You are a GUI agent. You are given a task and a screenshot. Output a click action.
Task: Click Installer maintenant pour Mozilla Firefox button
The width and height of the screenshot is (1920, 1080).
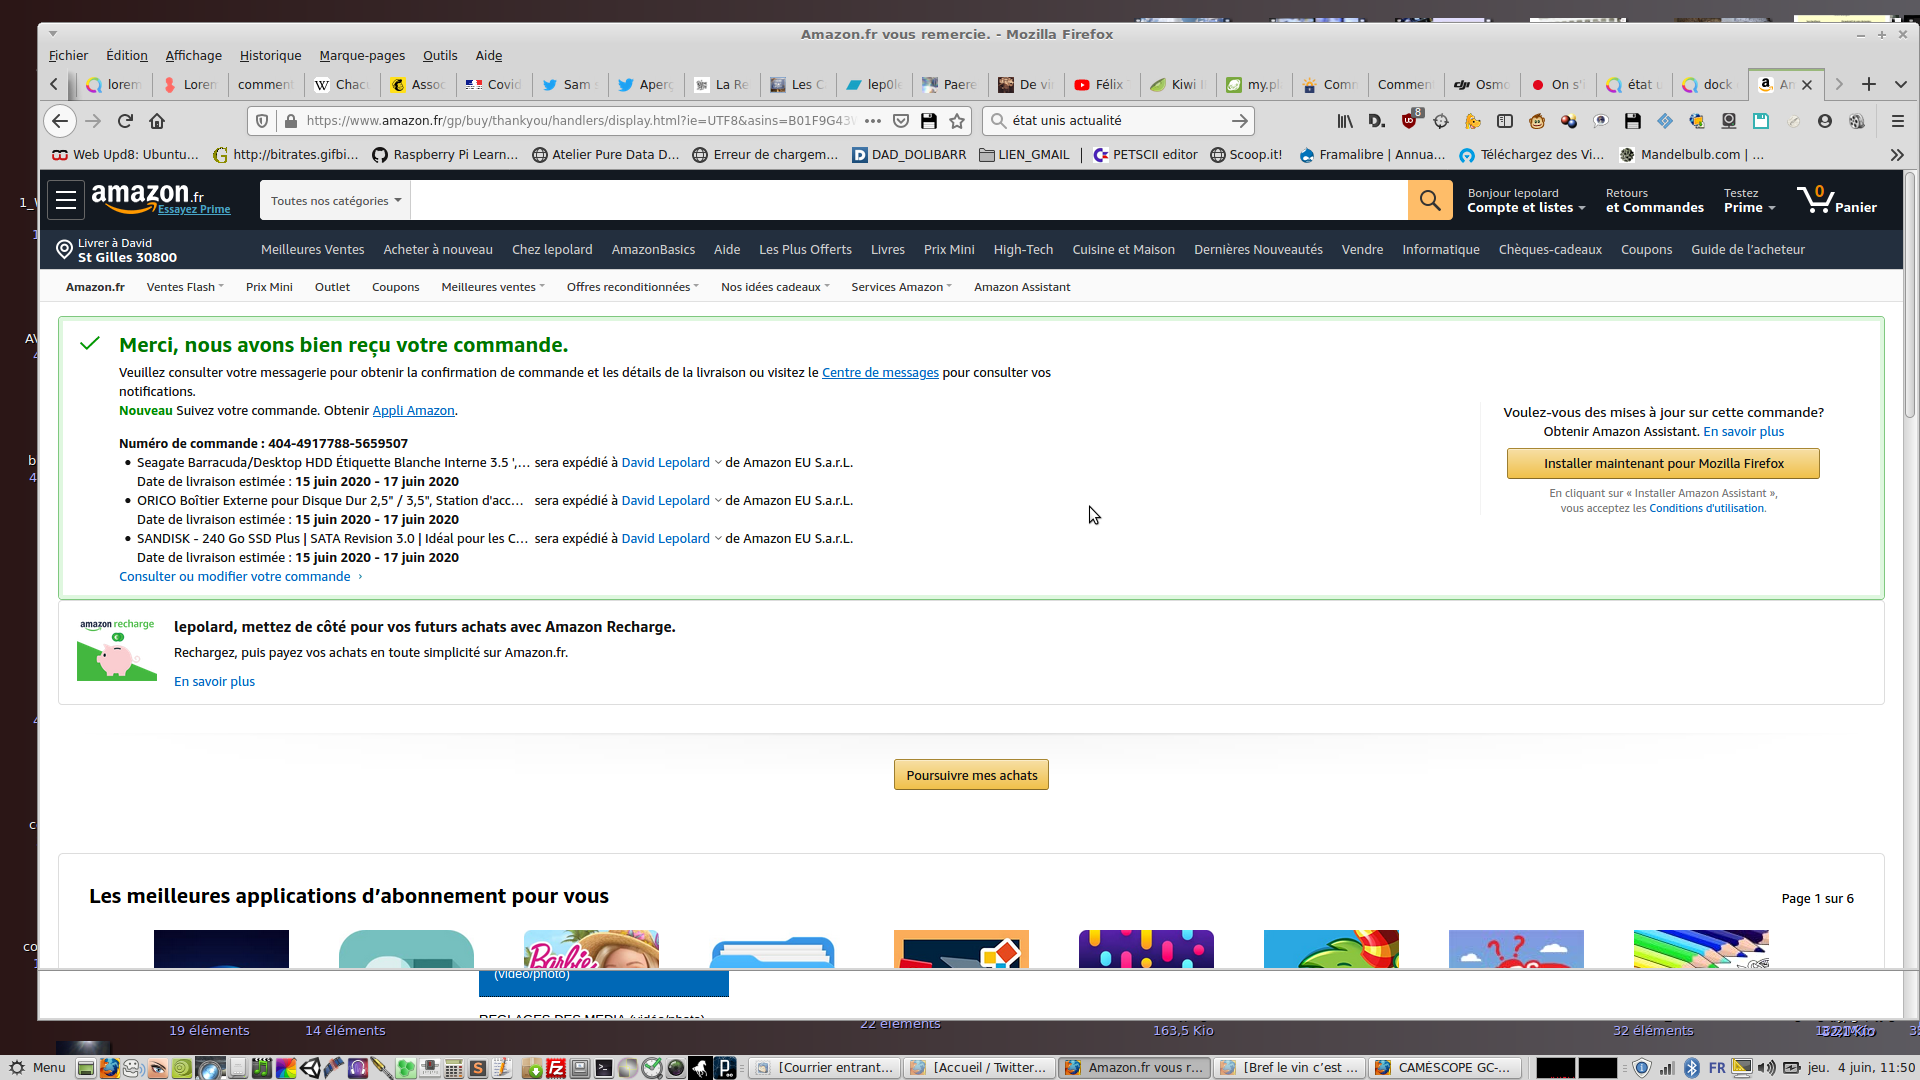(x=1663, y=464)
